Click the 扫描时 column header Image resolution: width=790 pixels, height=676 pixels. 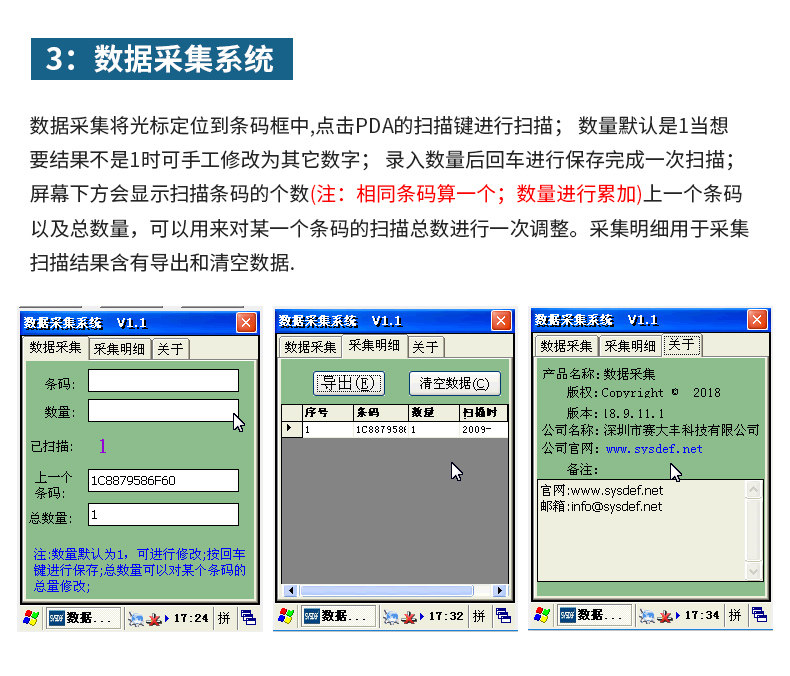tap(484, 413)
